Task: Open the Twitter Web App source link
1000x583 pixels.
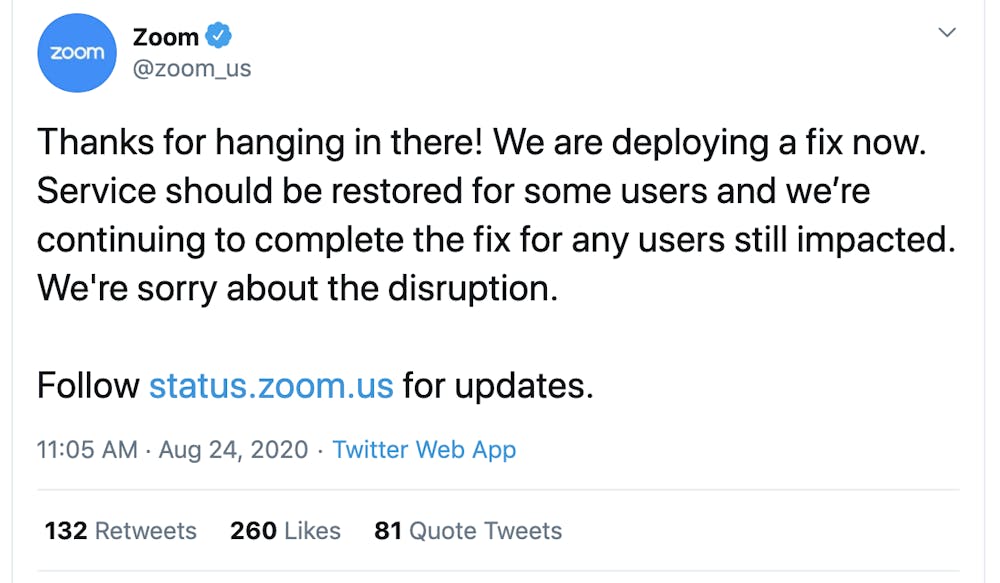Action: click(x=424, y=449)
